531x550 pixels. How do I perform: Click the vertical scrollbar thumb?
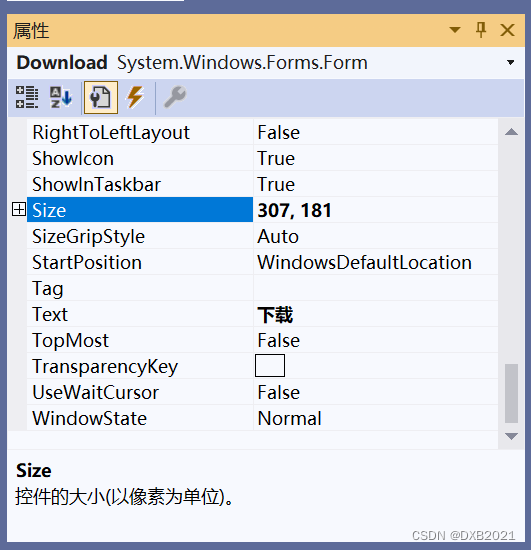[x=511, y=394]
